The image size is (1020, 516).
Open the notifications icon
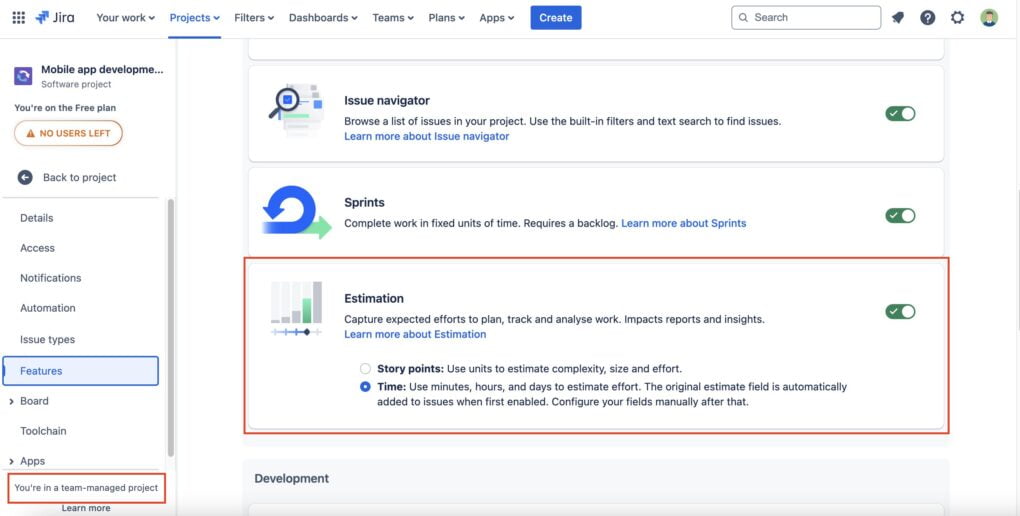pyautogui.click(x=898, y=18)
